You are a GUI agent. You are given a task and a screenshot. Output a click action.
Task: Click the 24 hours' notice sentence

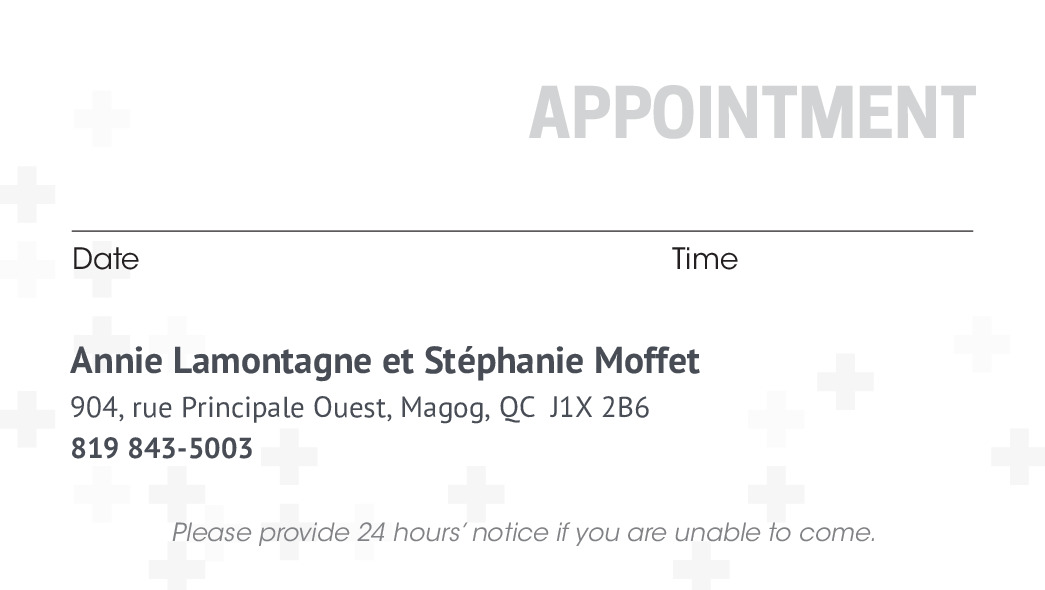[523, 531]
